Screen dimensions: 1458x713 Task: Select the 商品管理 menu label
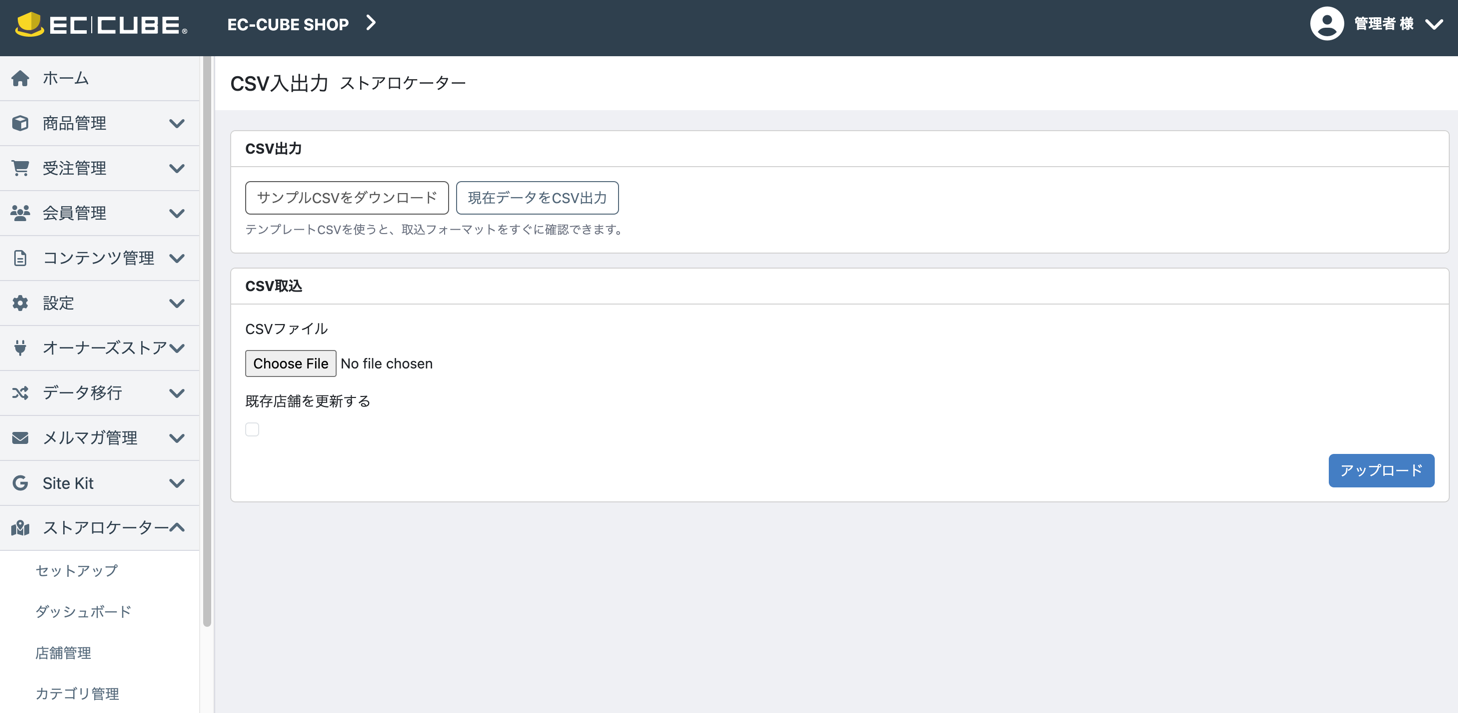point(74,123)
